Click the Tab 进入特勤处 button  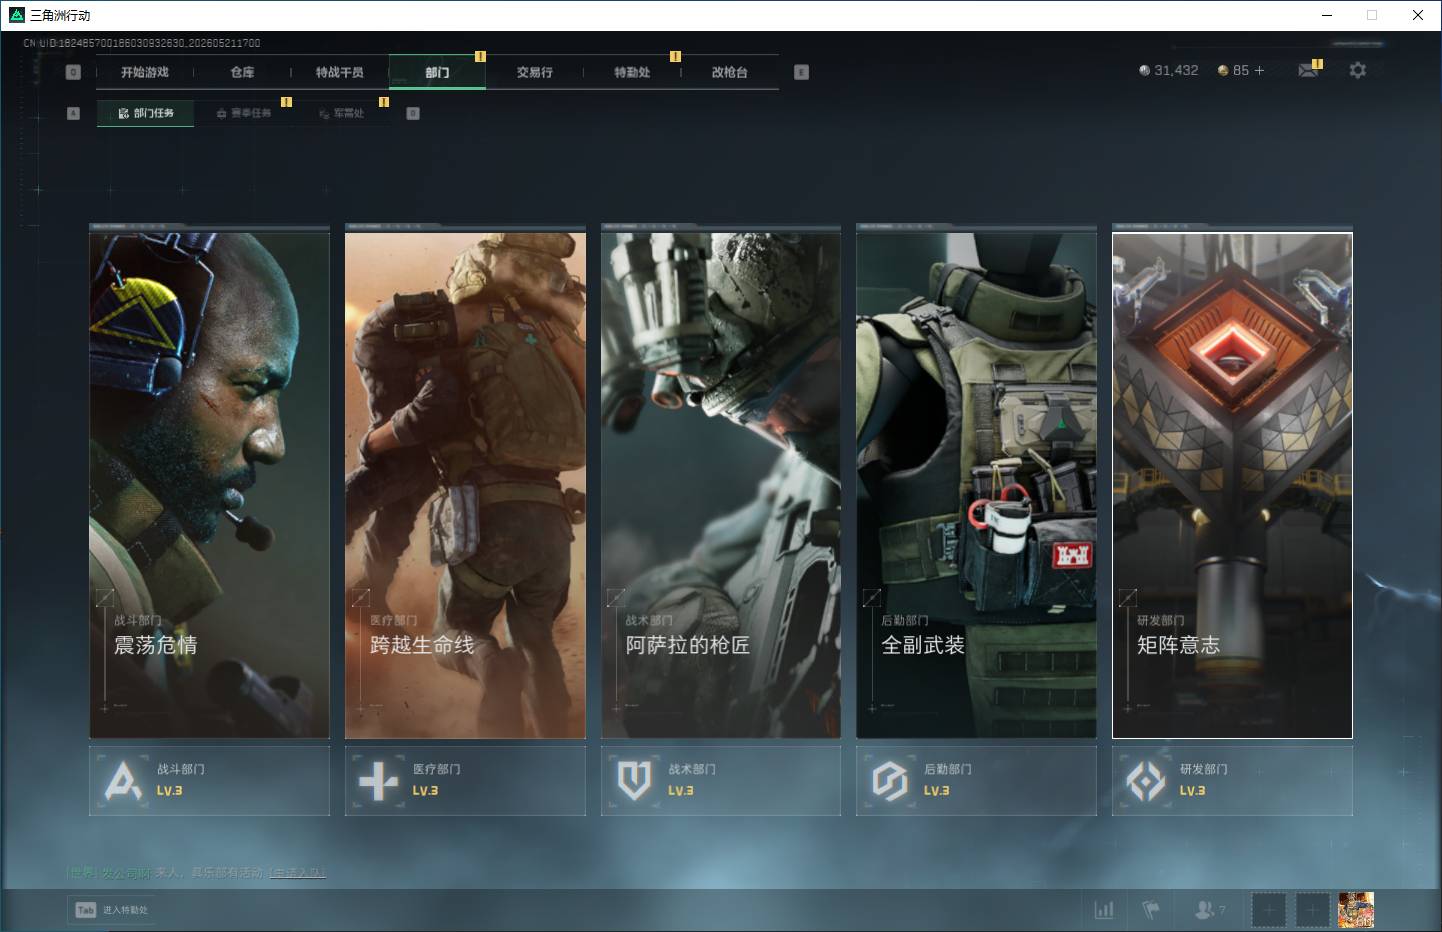113,910
